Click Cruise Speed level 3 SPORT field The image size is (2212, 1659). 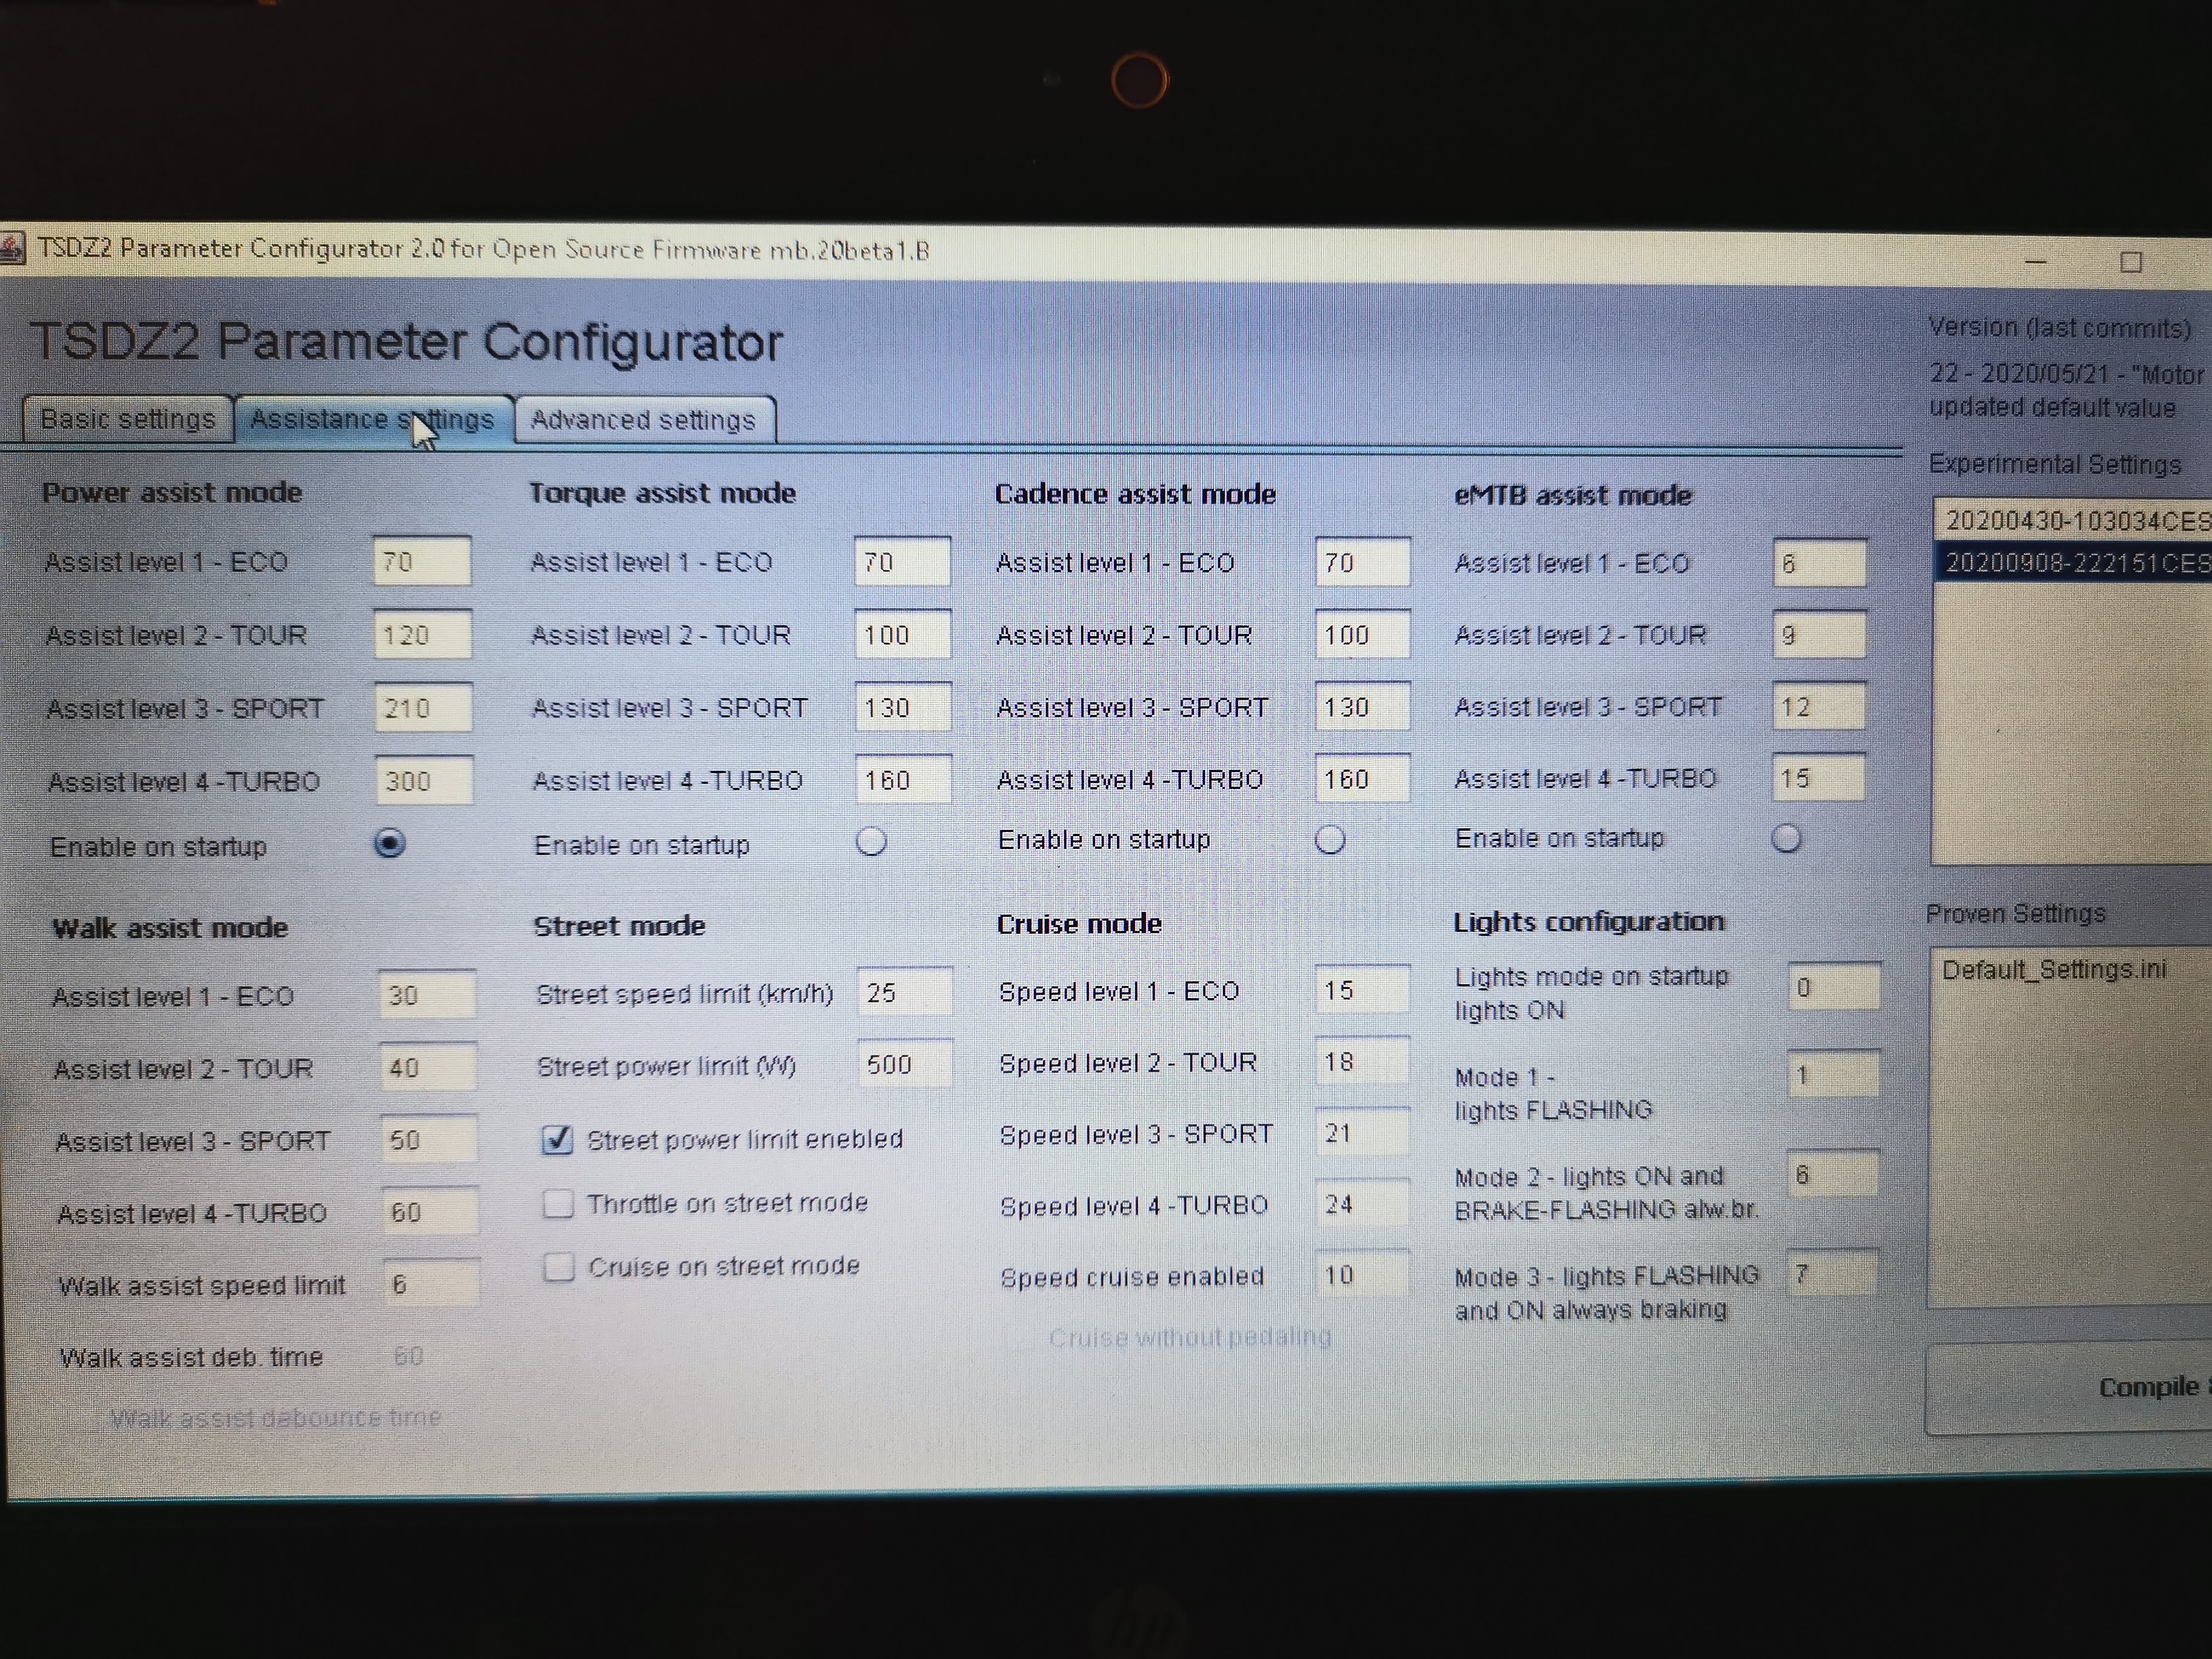1361,1133
